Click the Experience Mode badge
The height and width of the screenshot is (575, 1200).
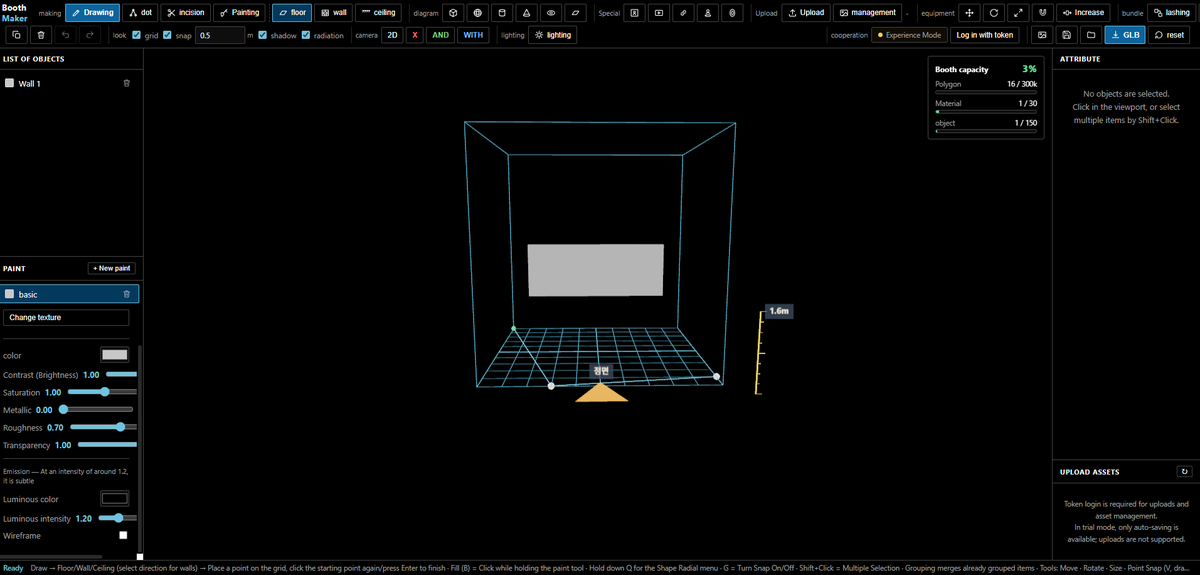click(908, 35)
